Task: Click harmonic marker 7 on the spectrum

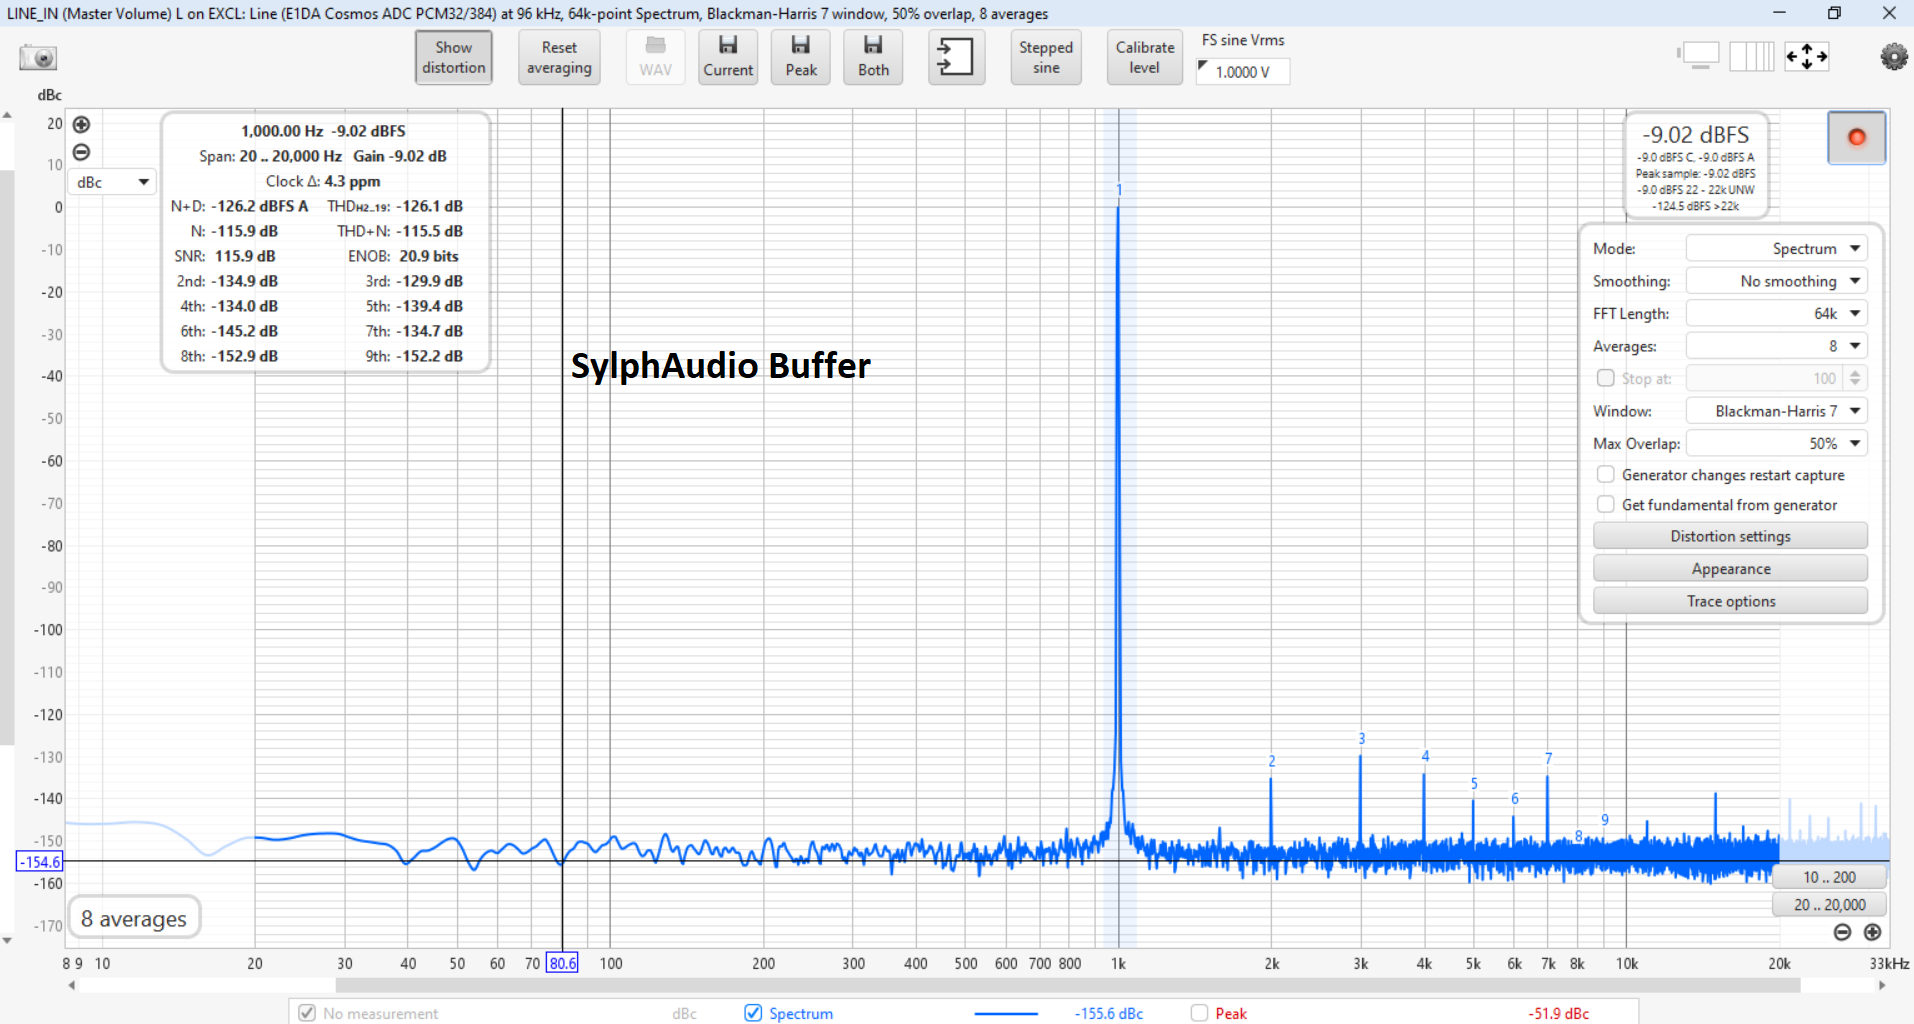Action: (1548, 759)
